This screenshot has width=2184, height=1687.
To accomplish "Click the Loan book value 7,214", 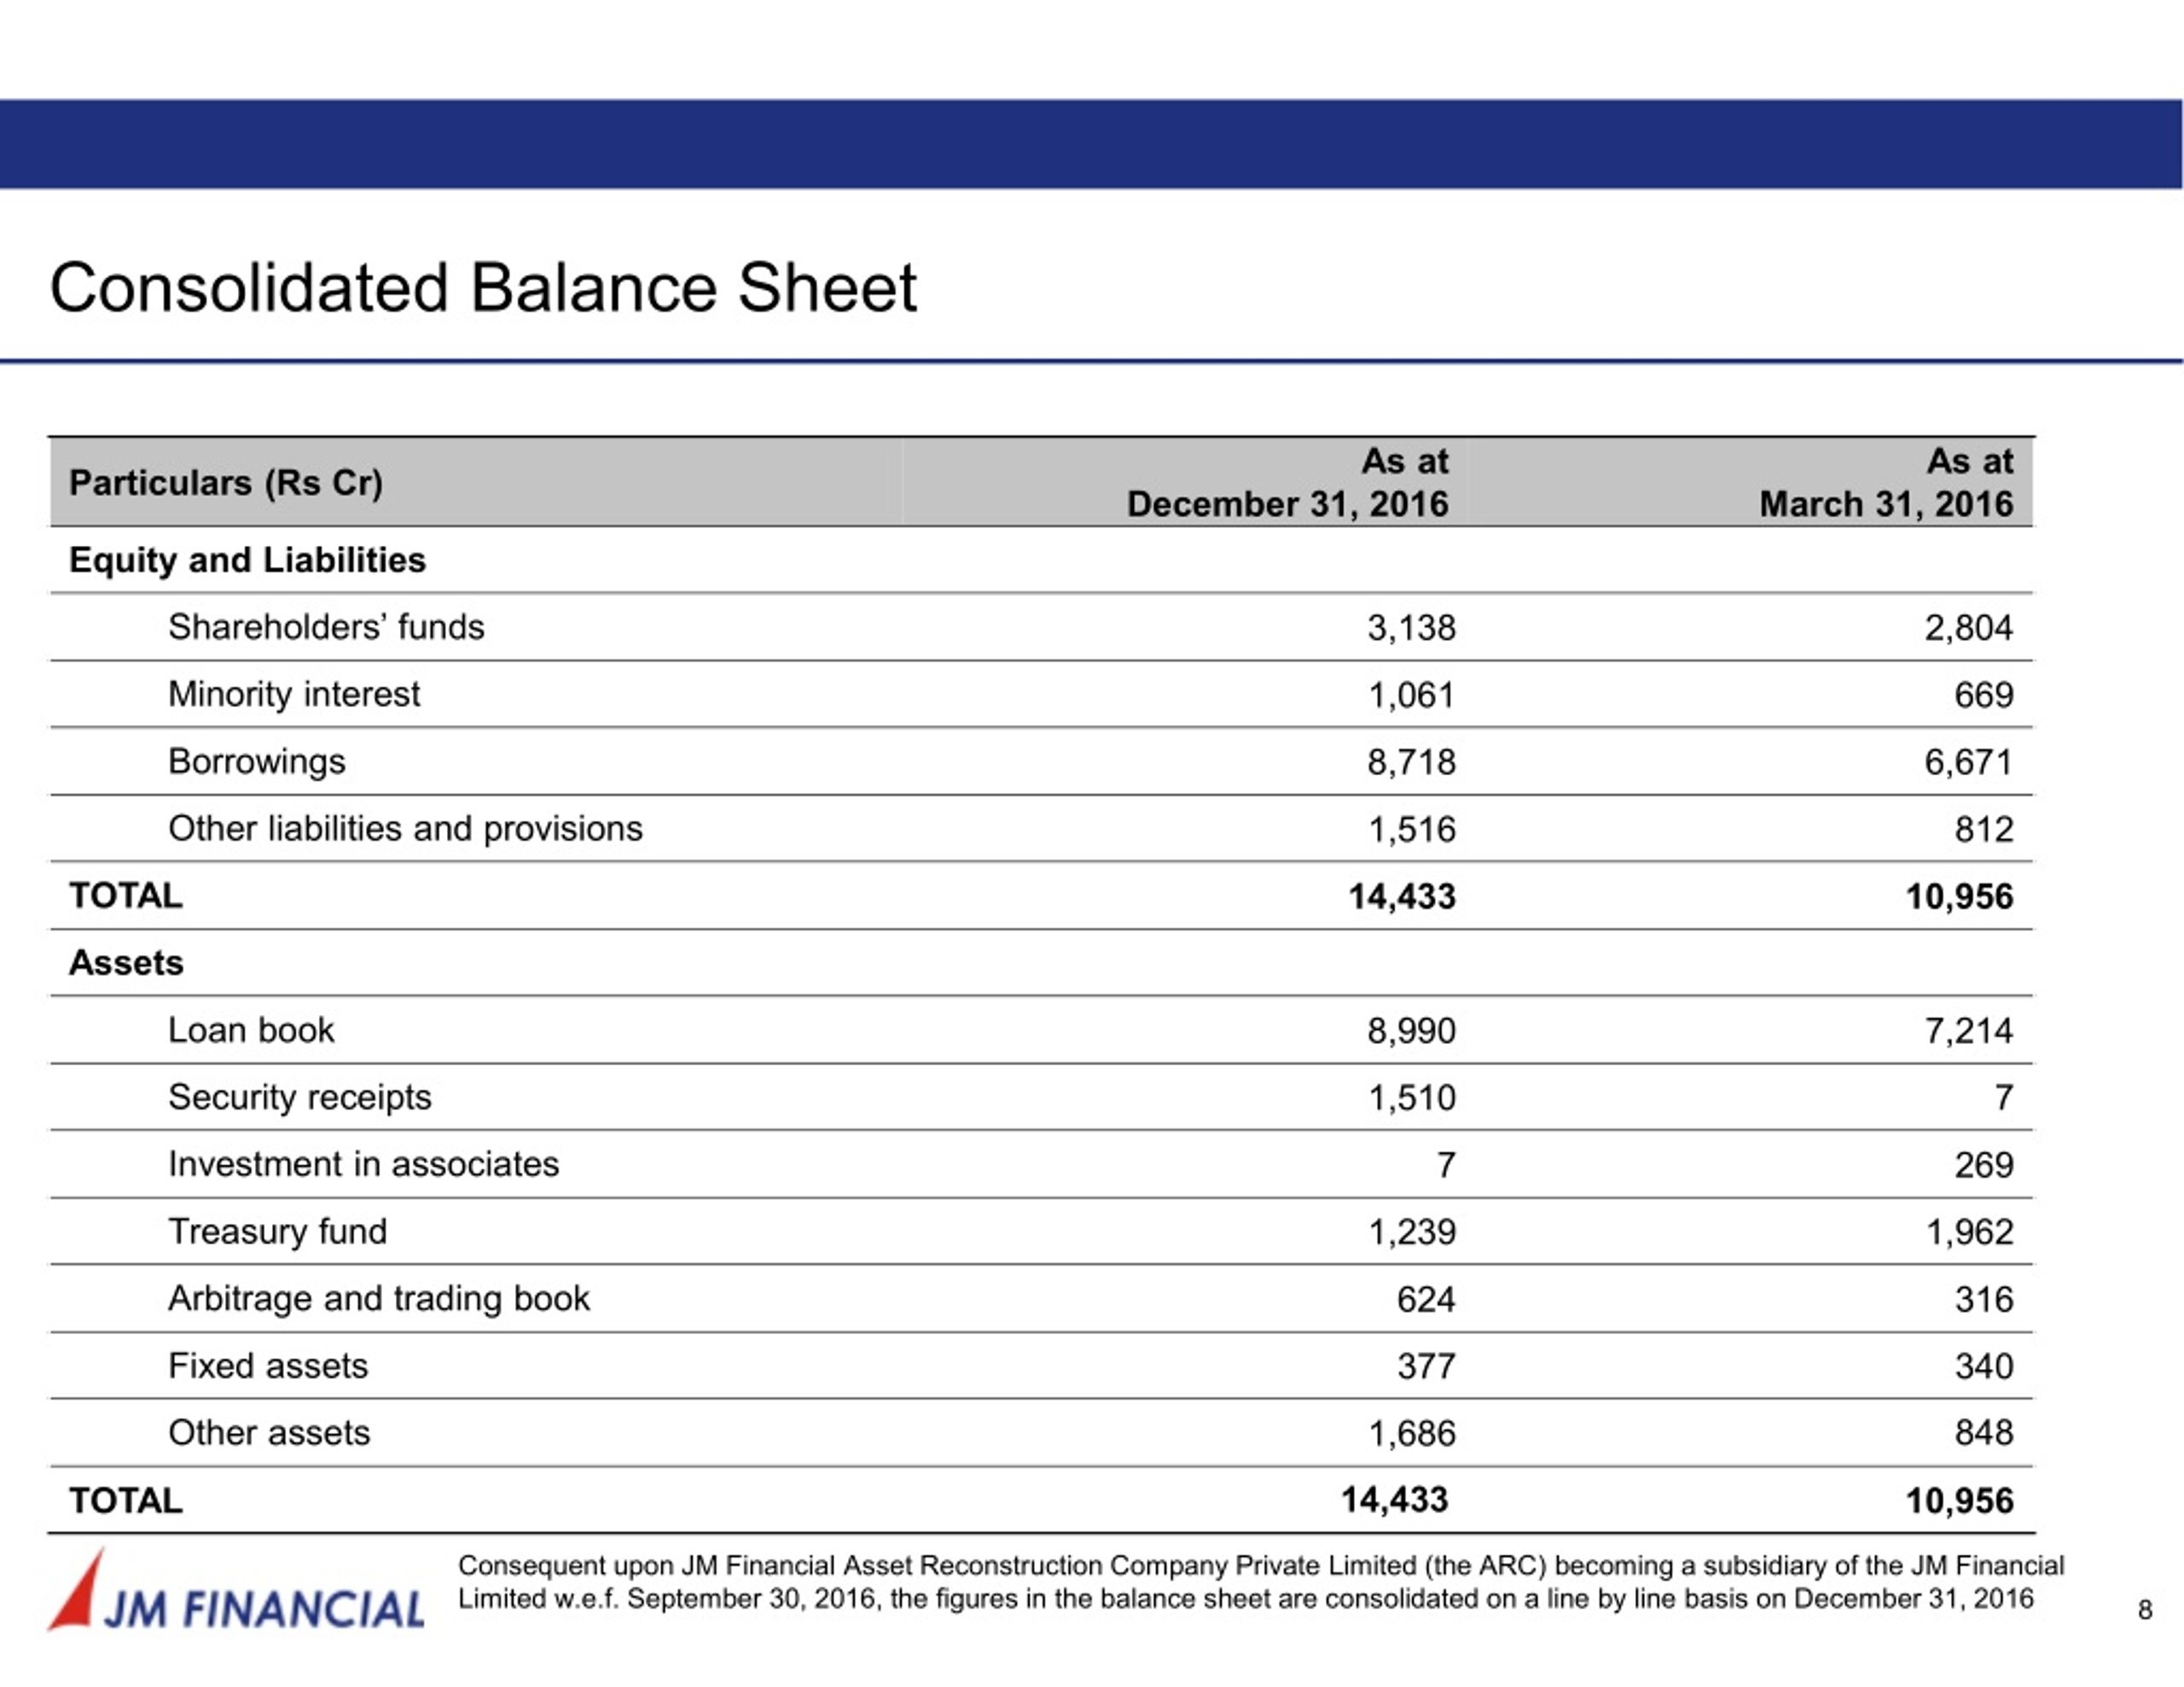I will pos(1968,1031).
